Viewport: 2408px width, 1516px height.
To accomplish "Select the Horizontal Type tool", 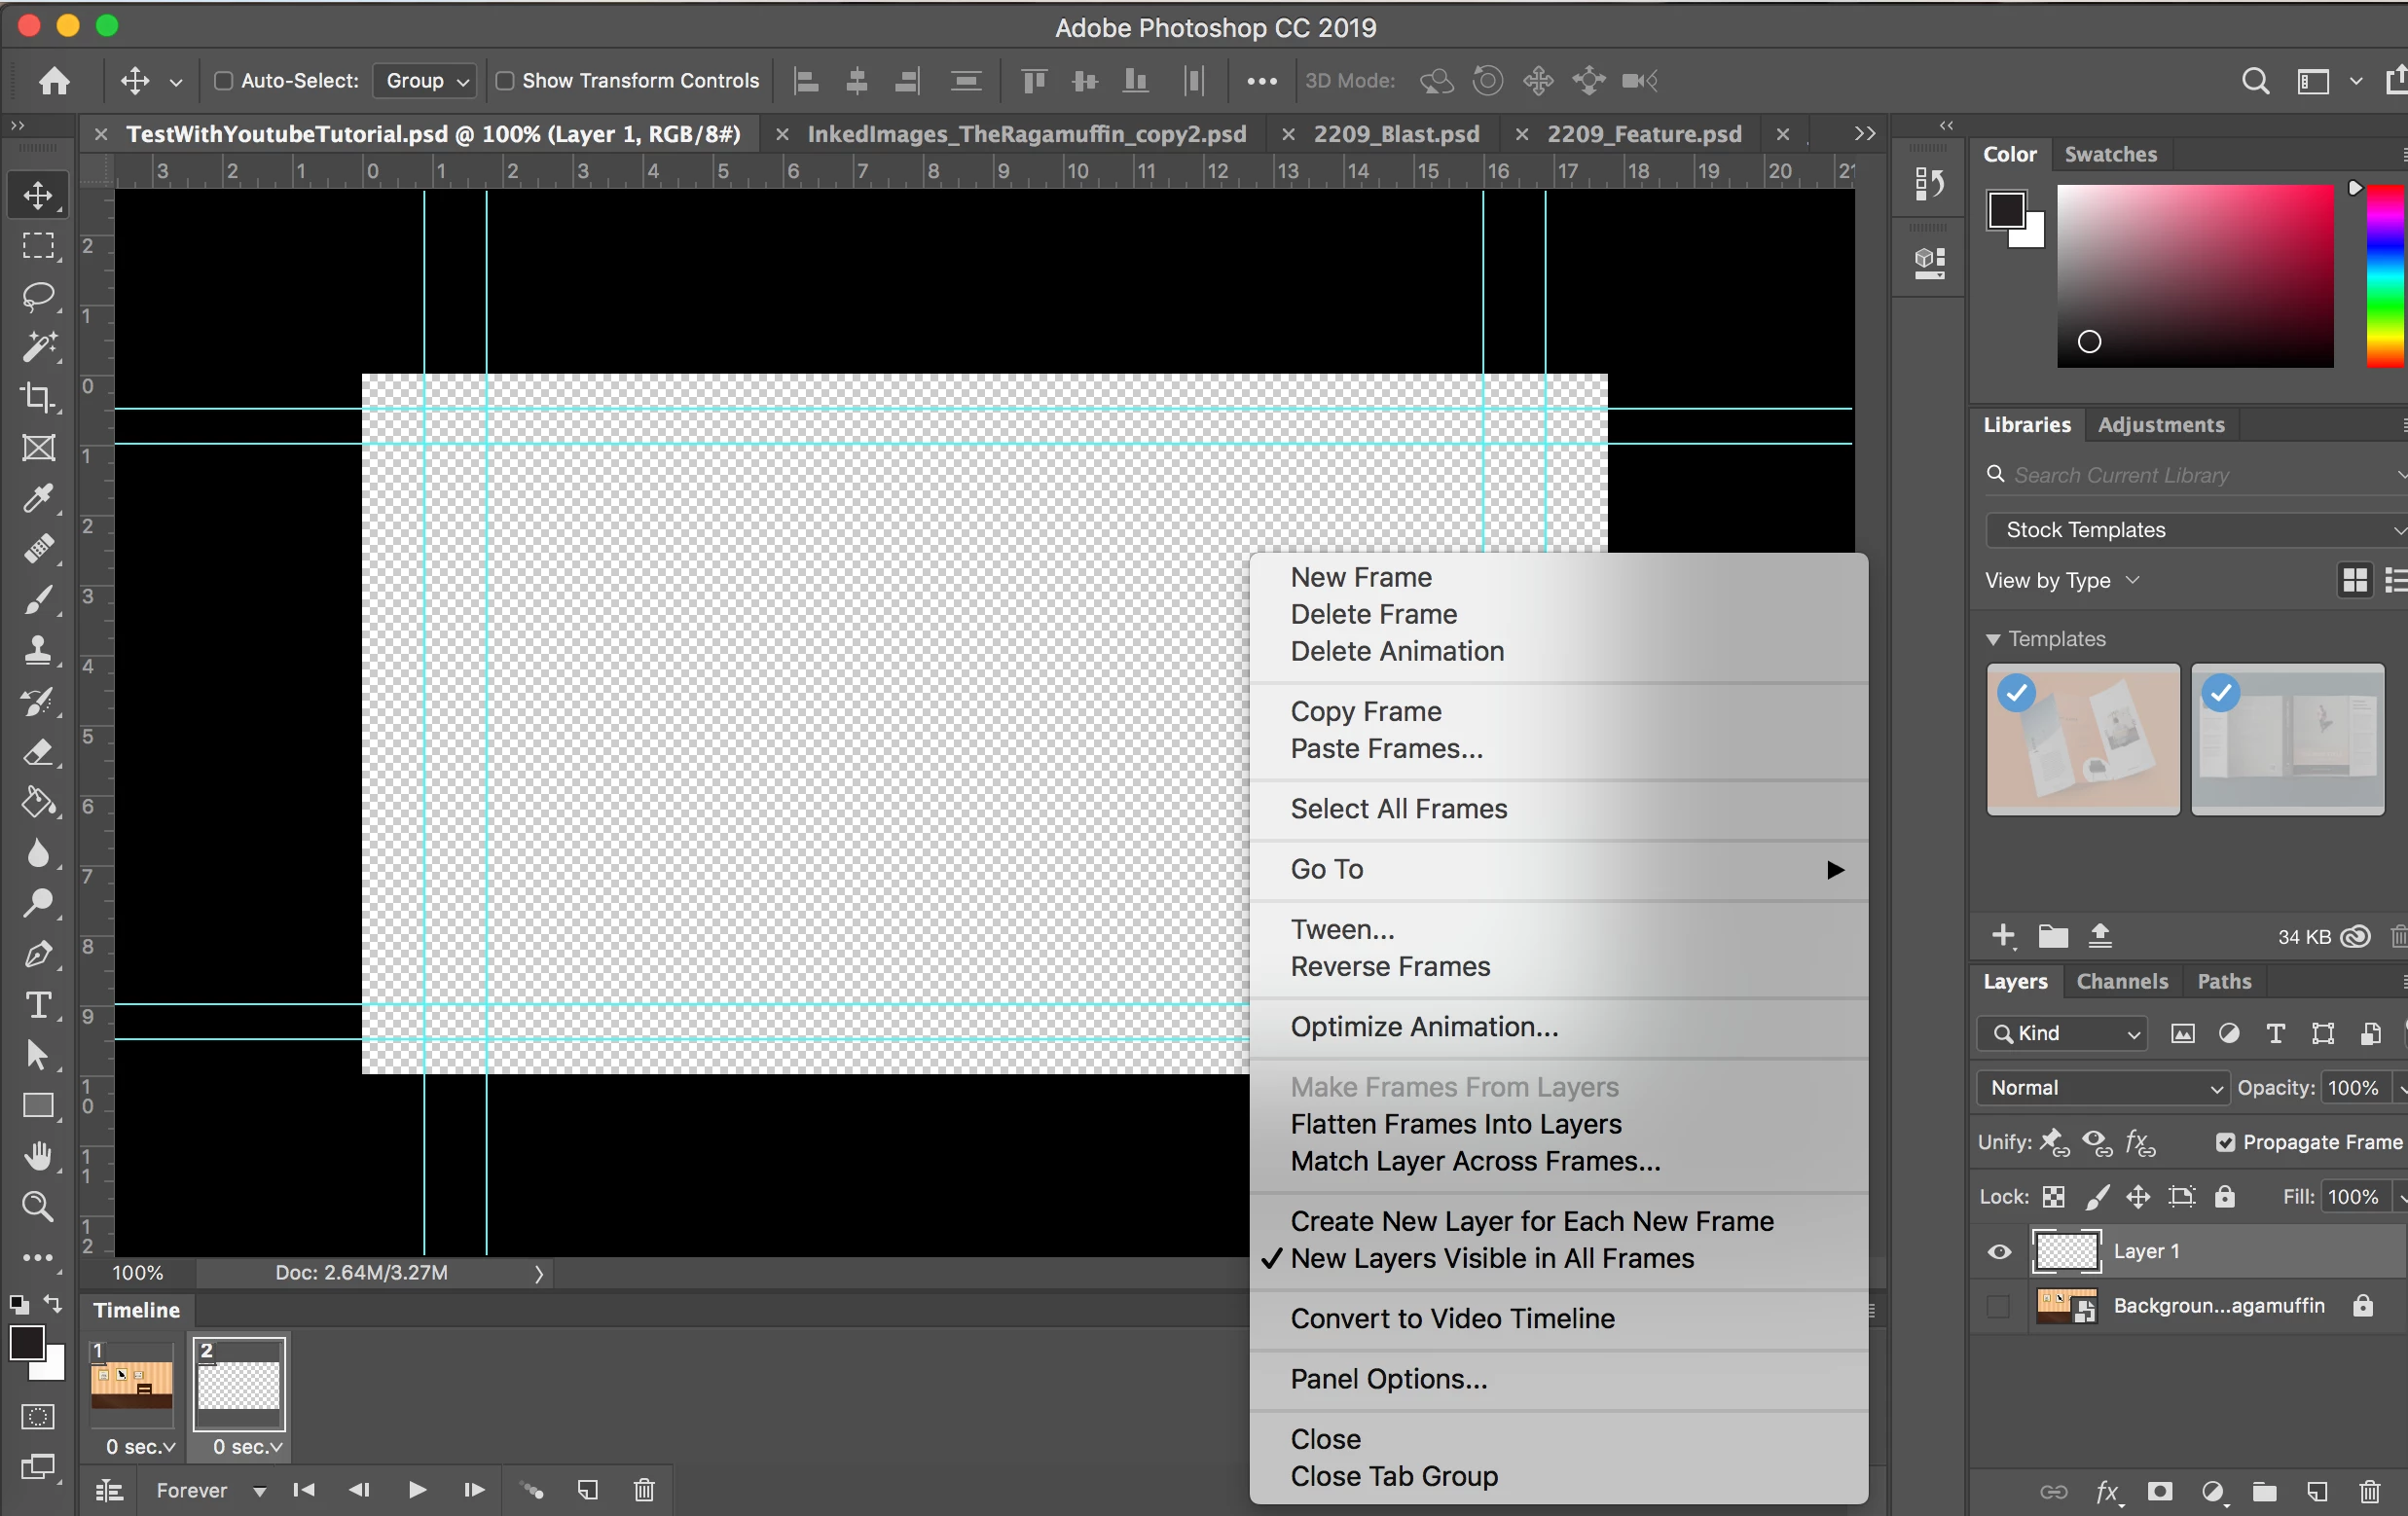I will coord(38,1004).
